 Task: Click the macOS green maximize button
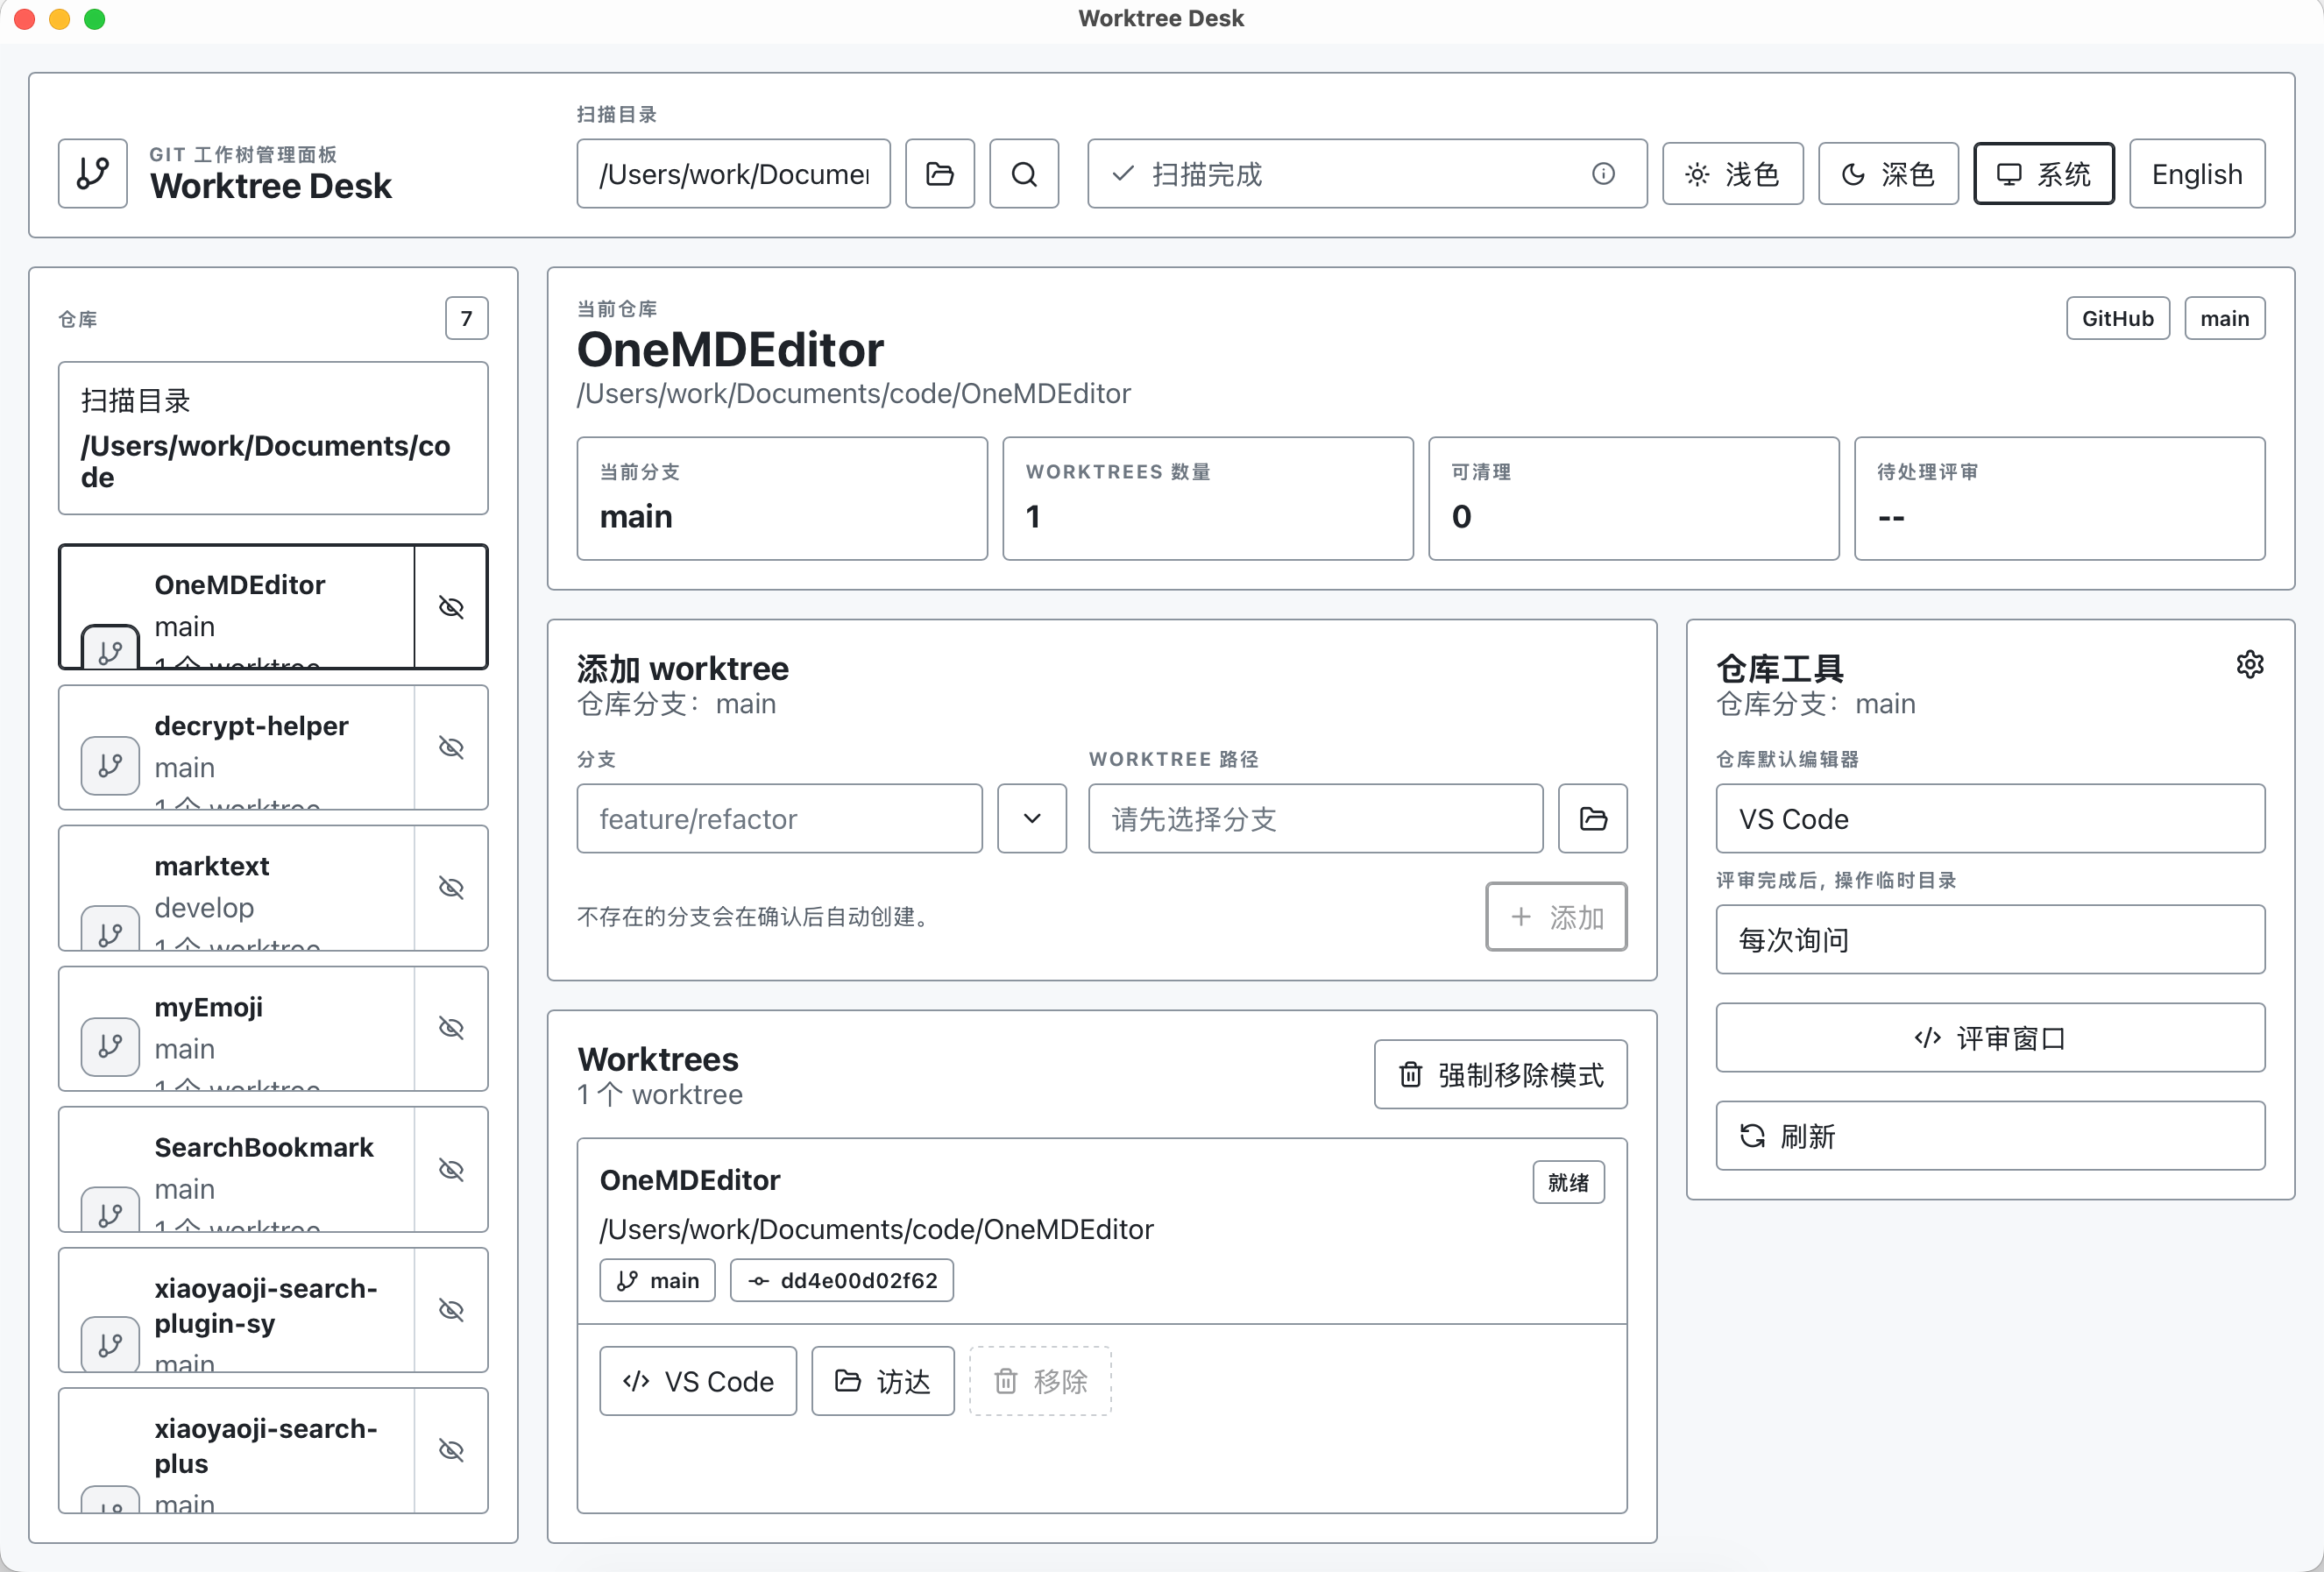click(x=94, y=18)
